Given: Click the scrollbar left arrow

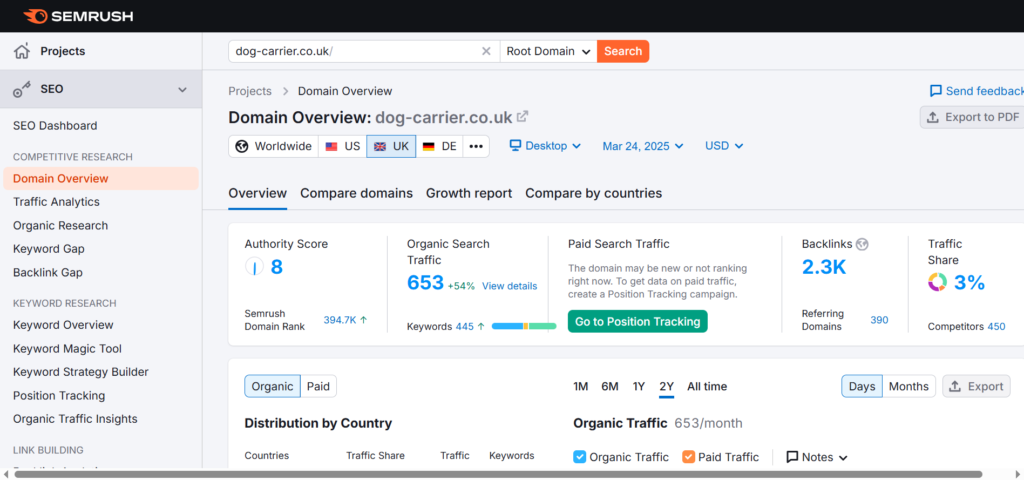Looking at the screenshot, I should (6, 474).
